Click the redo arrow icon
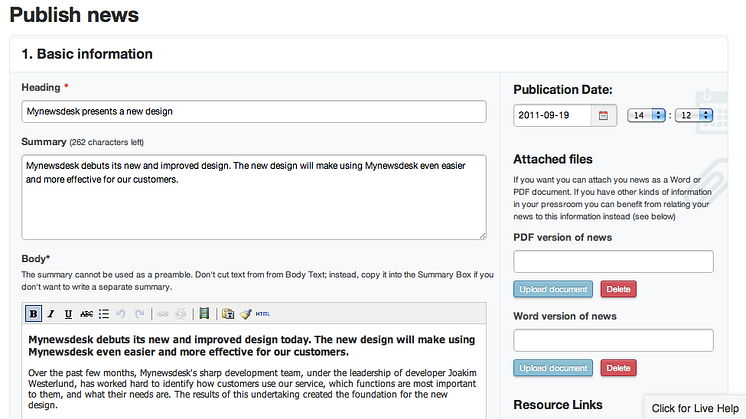 click(139, 314)
